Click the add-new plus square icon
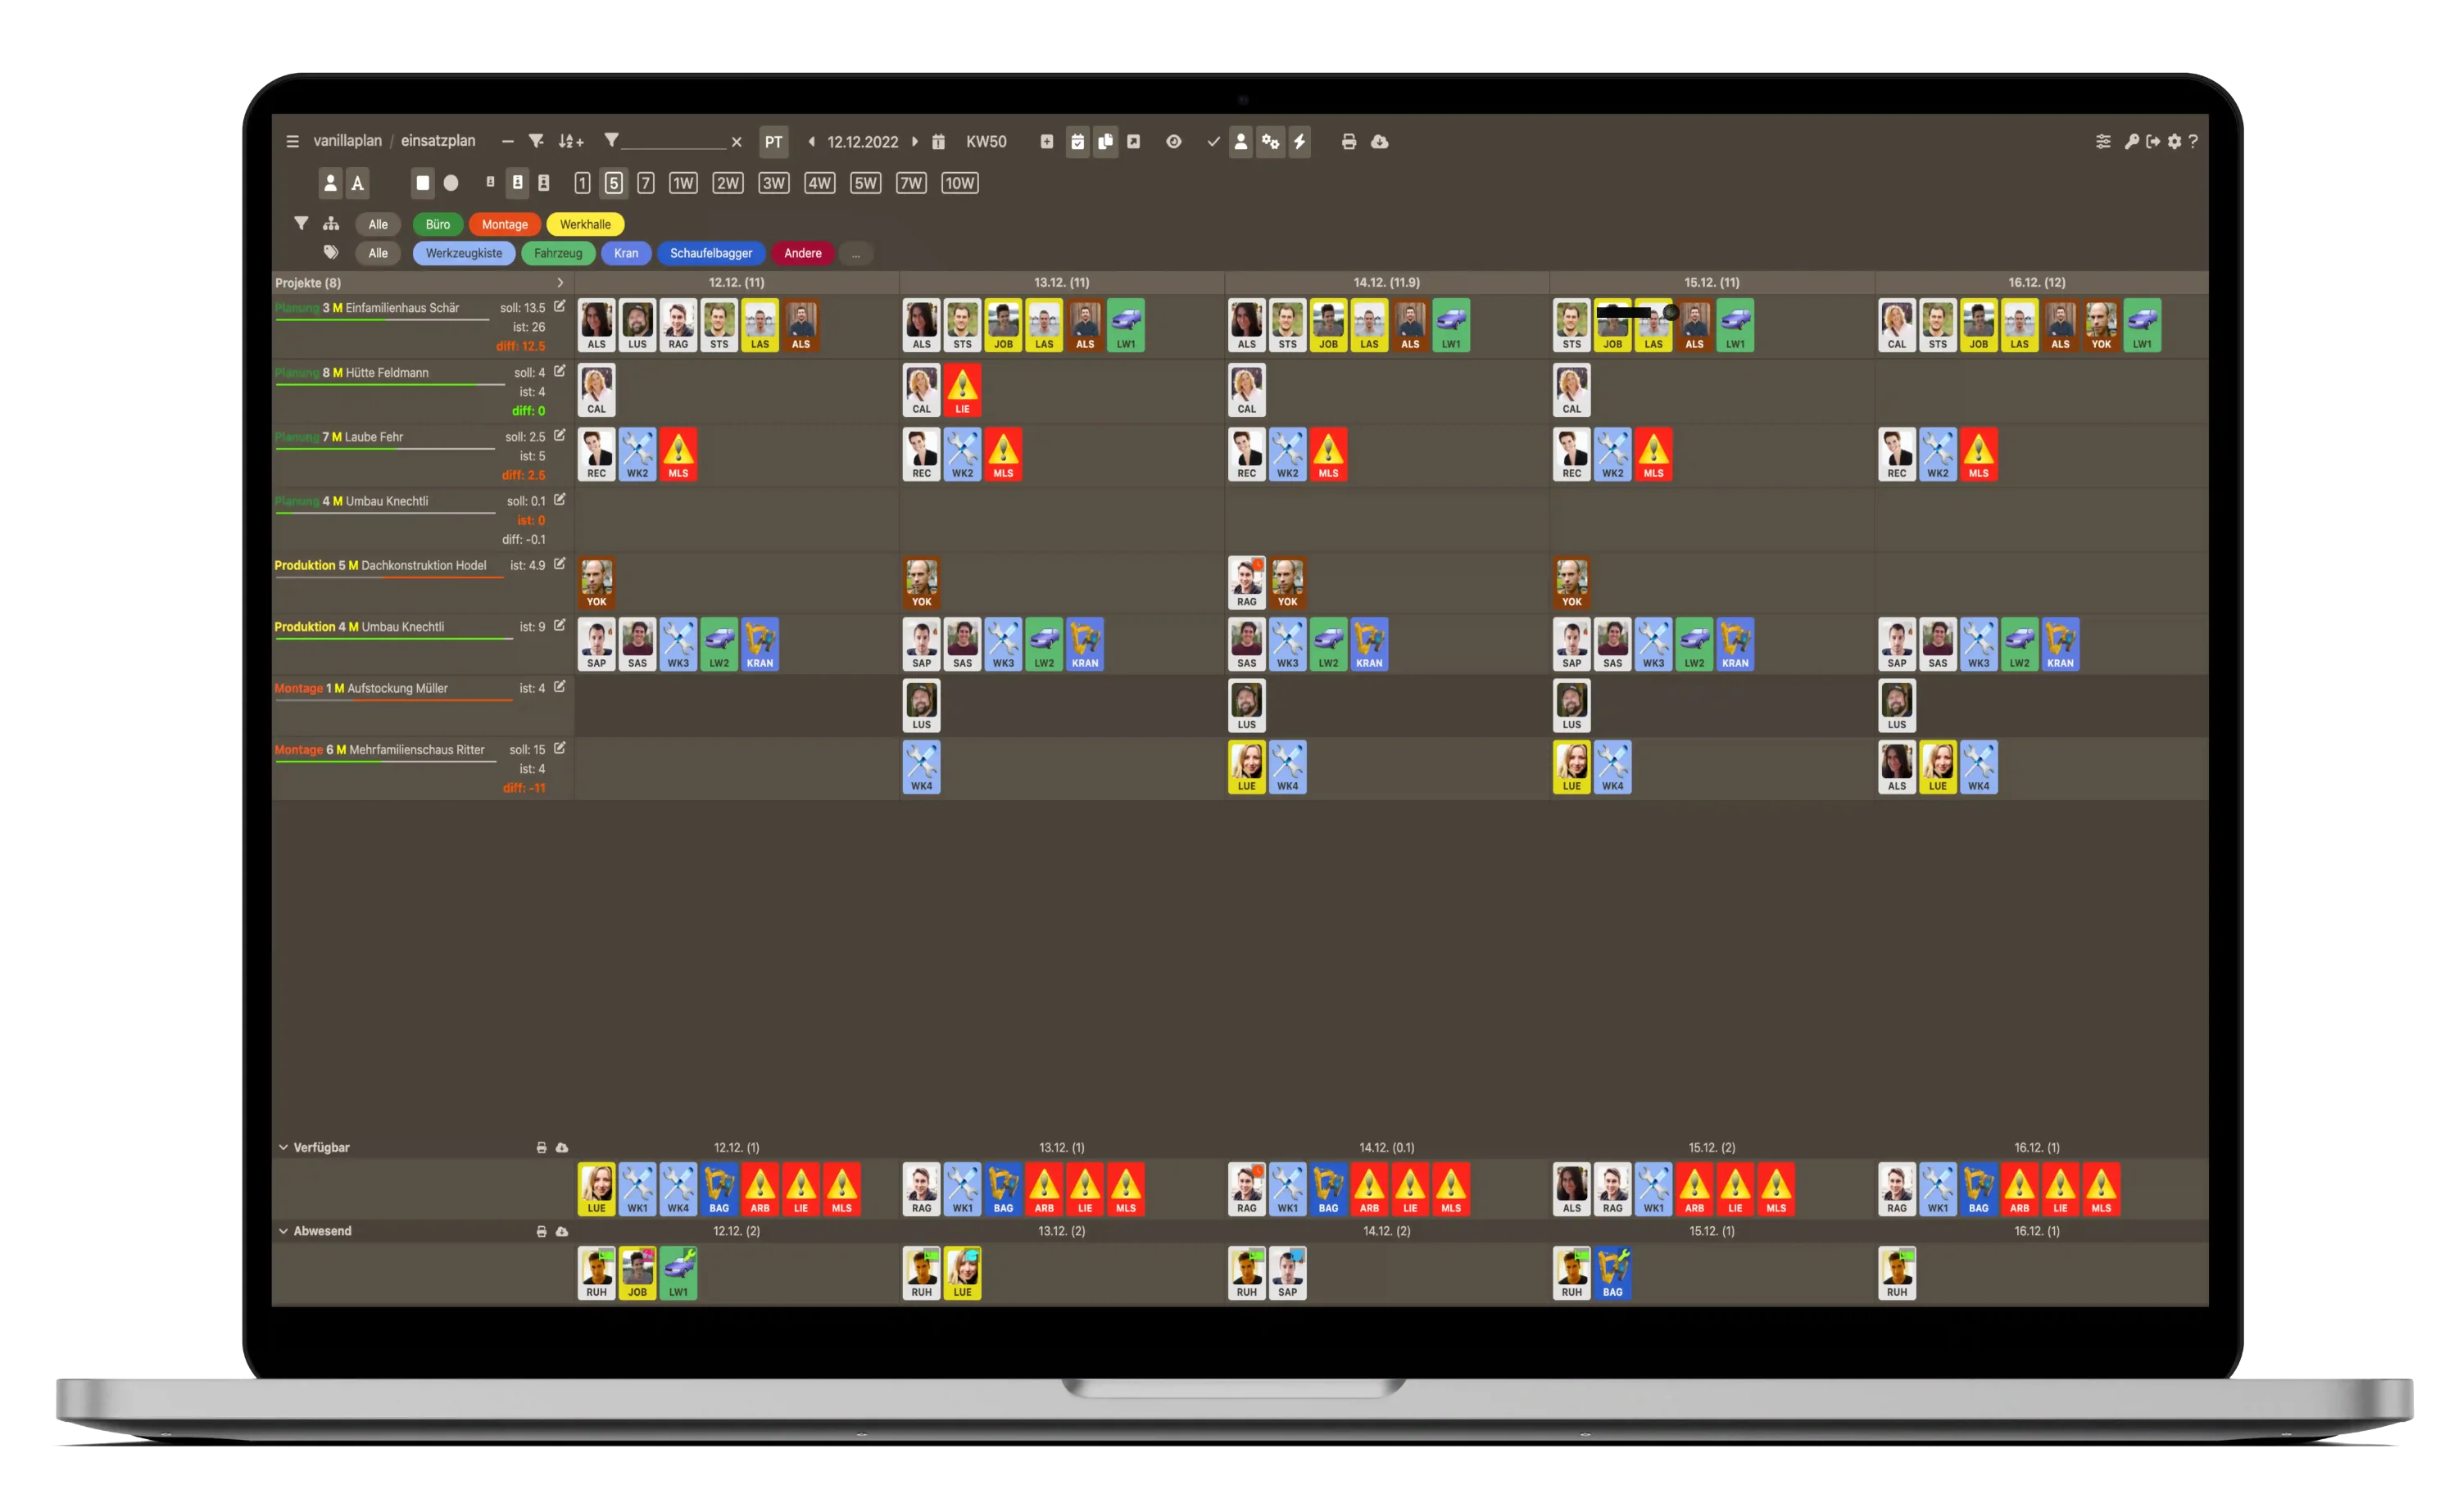 click(1047, 142)
